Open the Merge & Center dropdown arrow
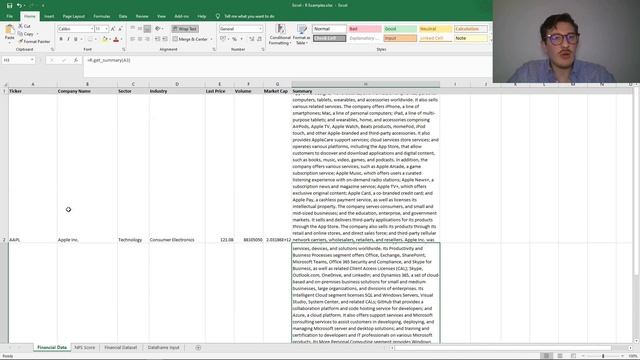Screen dimensions: 640x360 211,39
